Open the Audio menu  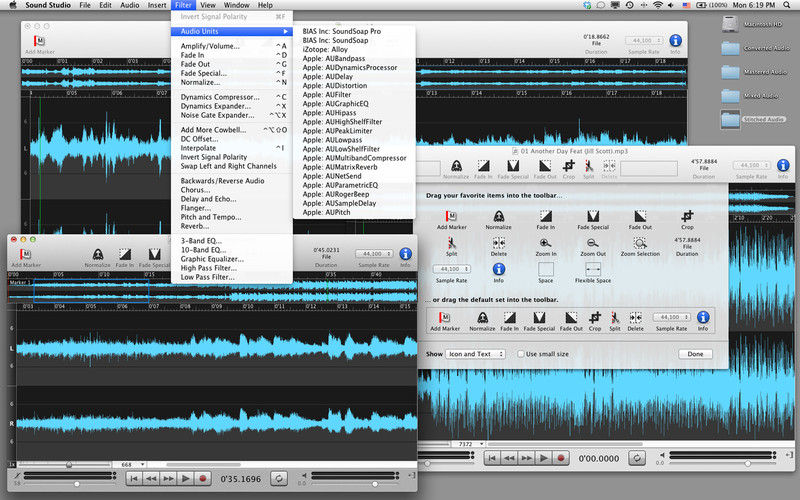(x=129, y=5)
